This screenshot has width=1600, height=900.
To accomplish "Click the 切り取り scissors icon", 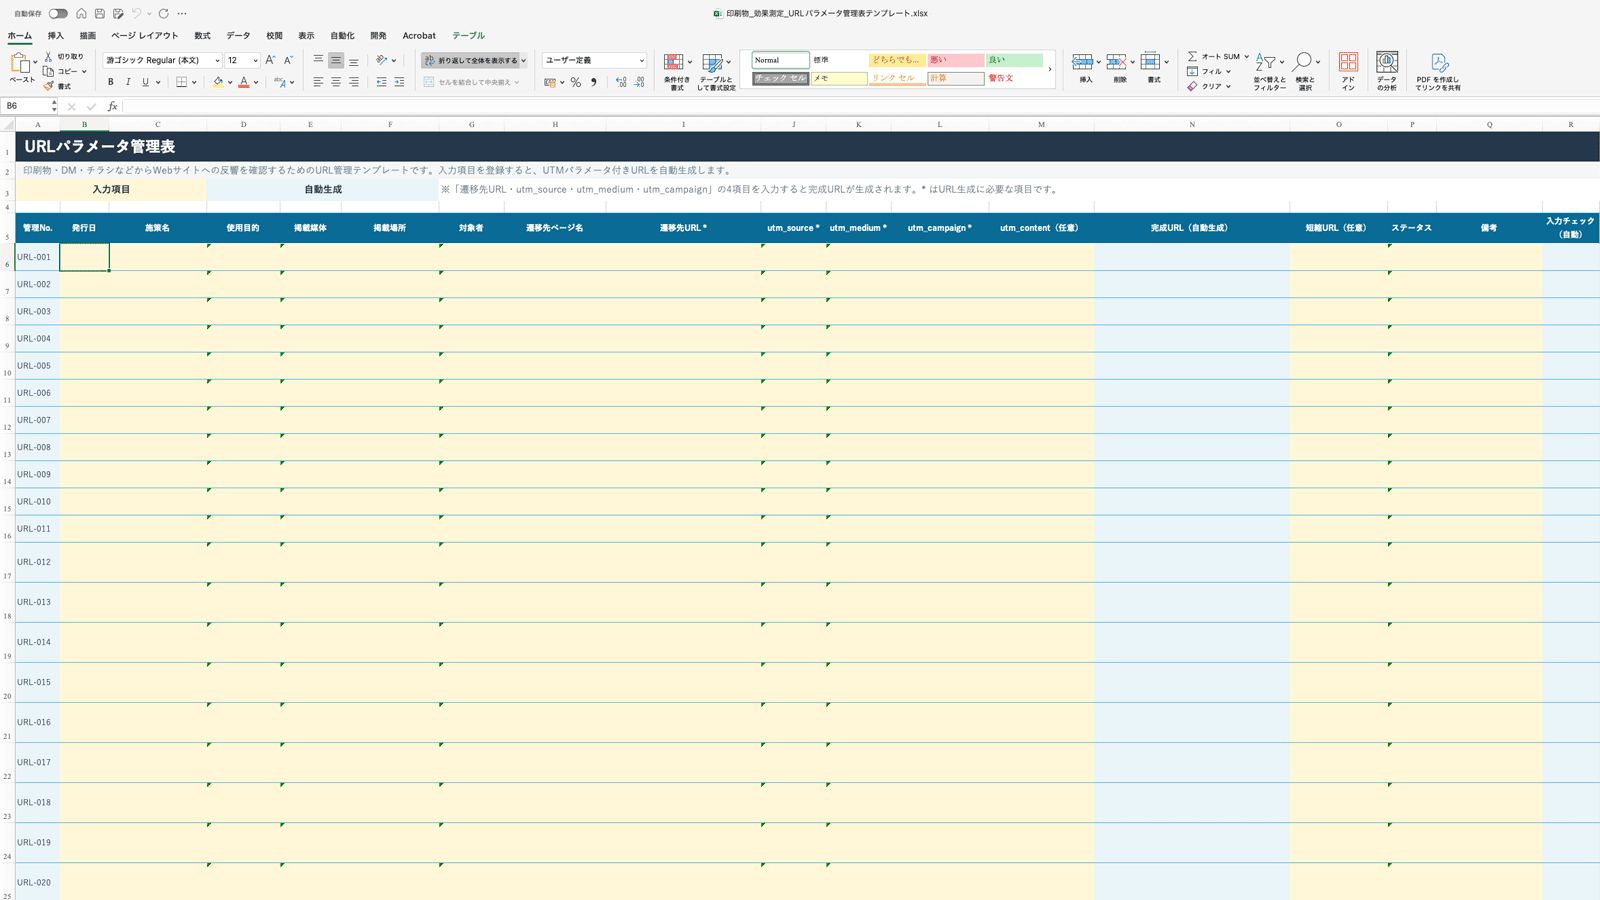I will pos(48,57).
